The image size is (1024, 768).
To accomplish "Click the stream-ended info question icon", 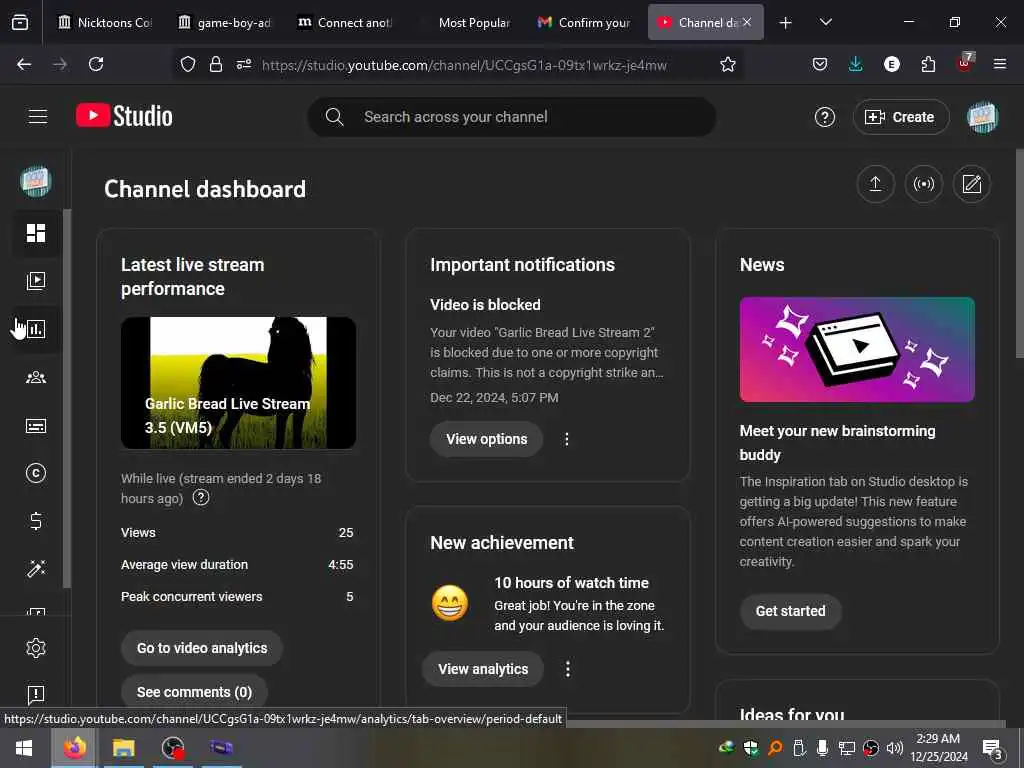I will click(x=201, y=498).
